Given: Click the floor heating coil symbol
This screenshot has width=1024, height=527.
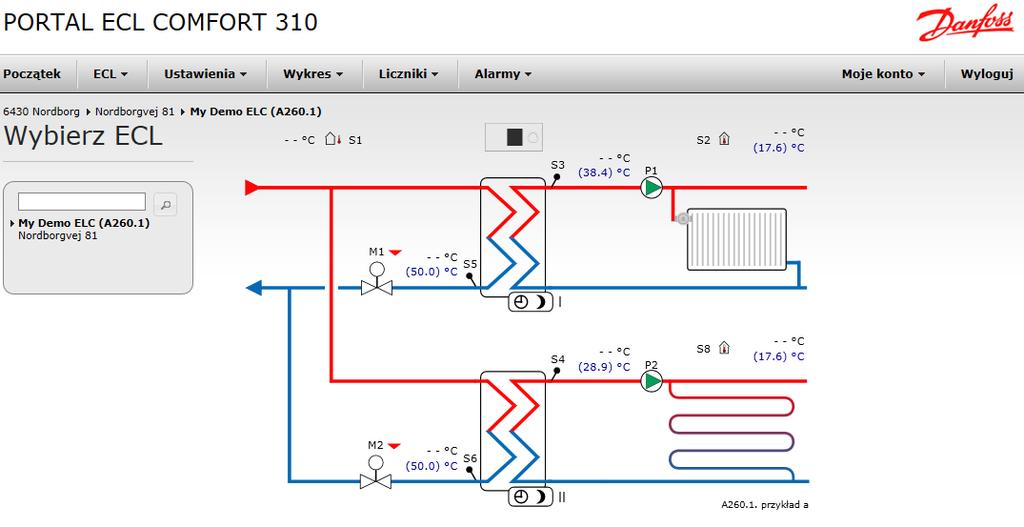Looking at the screenshot, I should coord(731,432).
